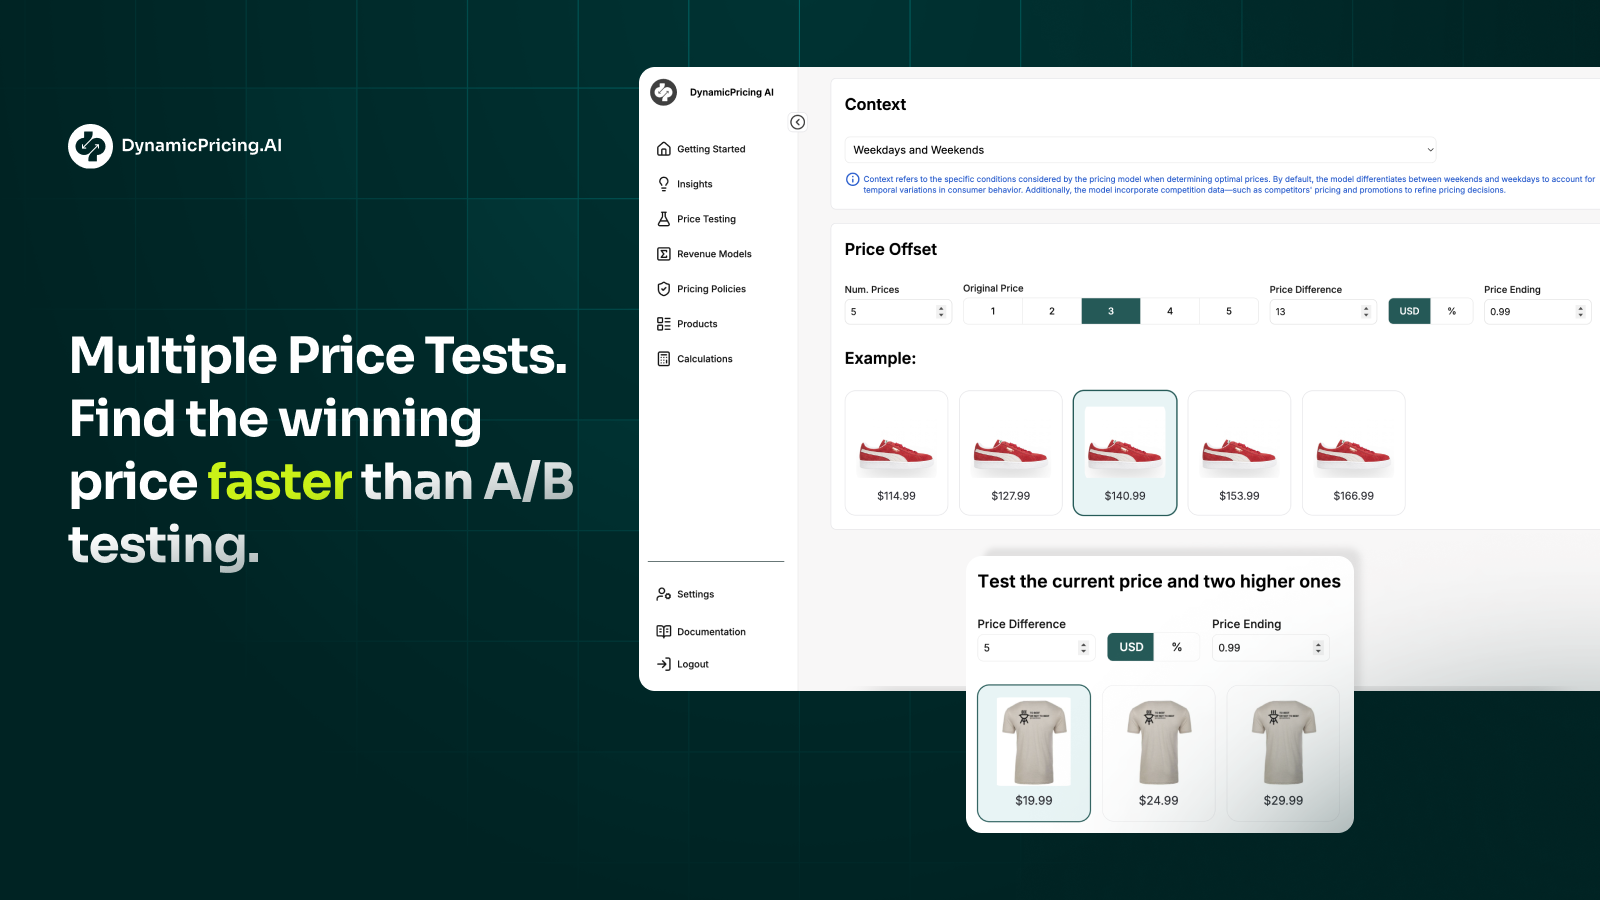Select the $29.99 t-shirt card

click(x=1283, y=753)
